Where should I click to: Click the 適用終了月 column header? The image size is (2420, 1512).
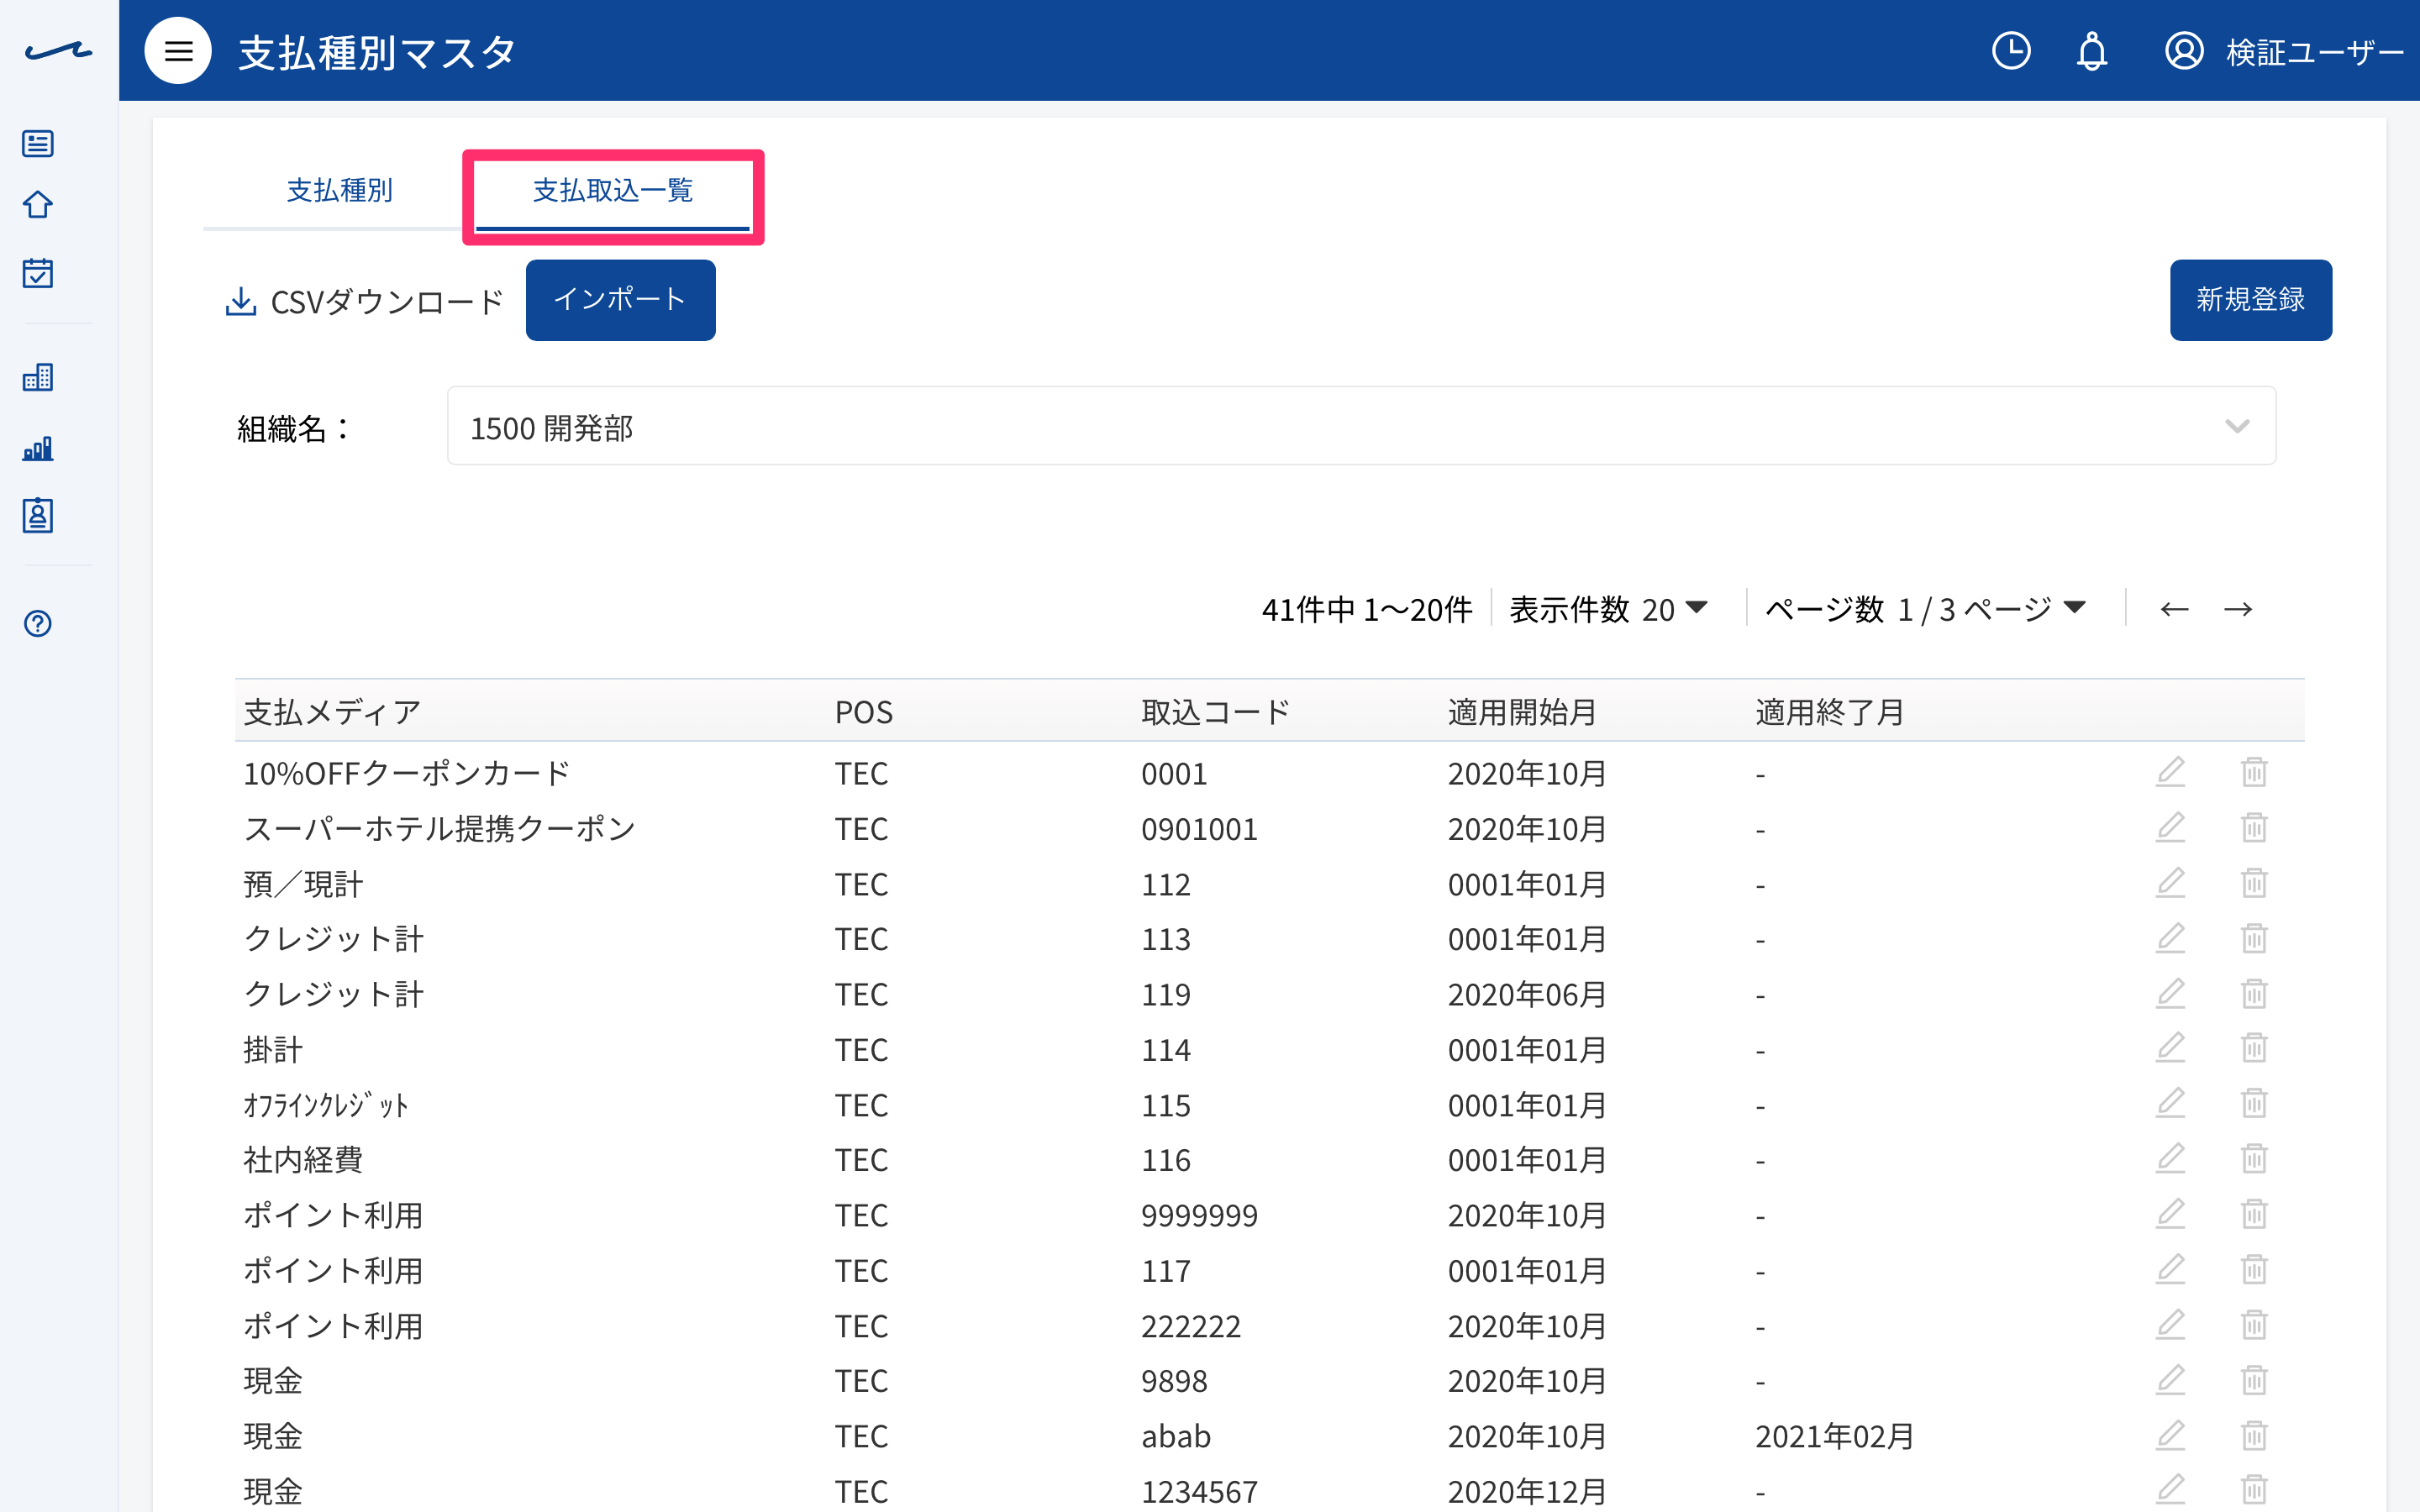[x=1830, y=712]
